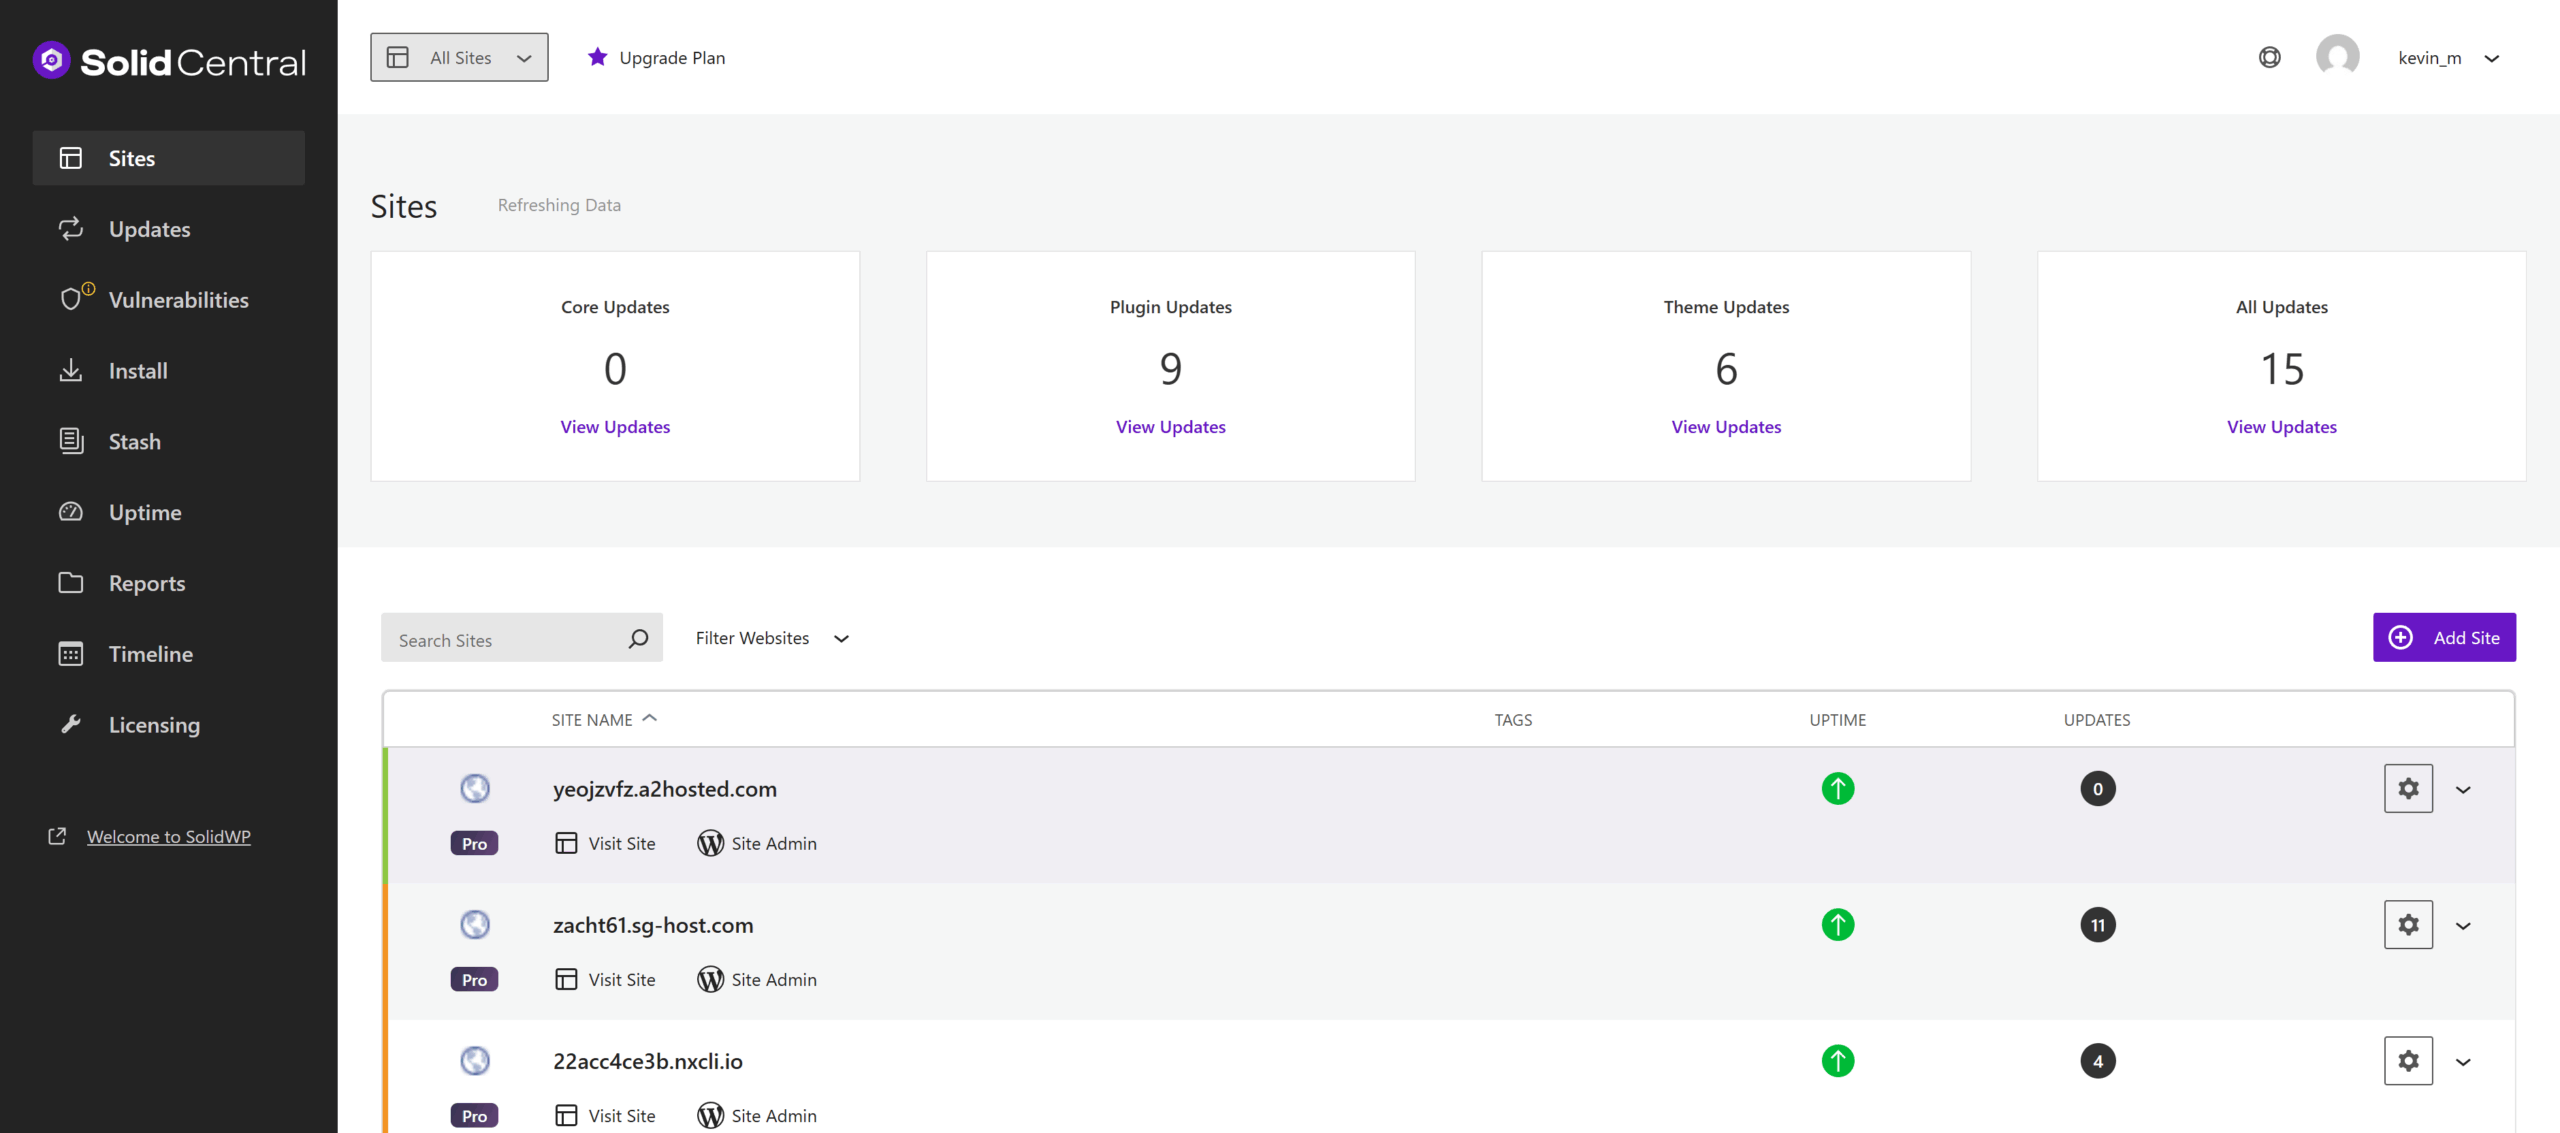
Task: Click Add Site
Action: (x=2444, y=637)
